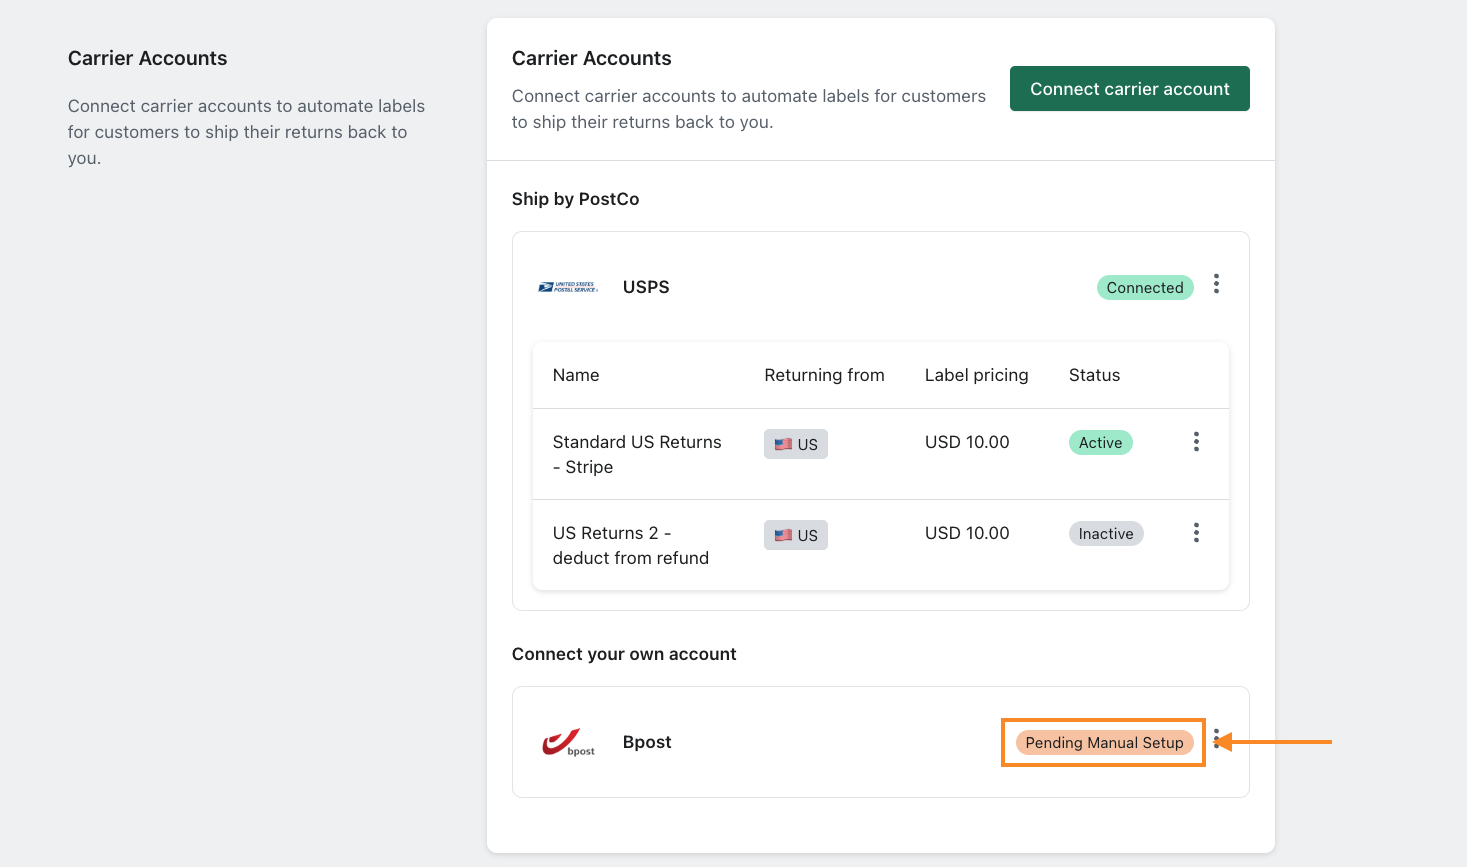Click the Connect carrier account button
The width and height of the screenshot is (1467, 867).
[x=1129, y=89]
